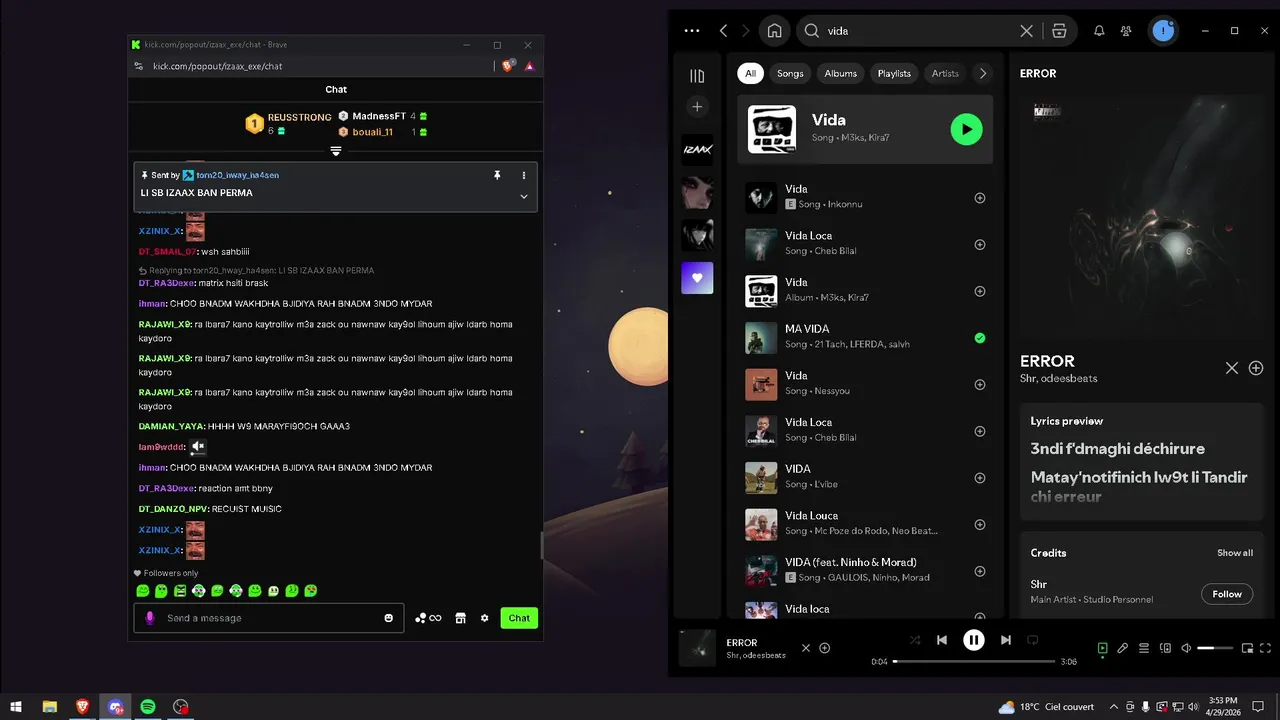
Task: Filter search results by Albums
Action: click(840, 73)
